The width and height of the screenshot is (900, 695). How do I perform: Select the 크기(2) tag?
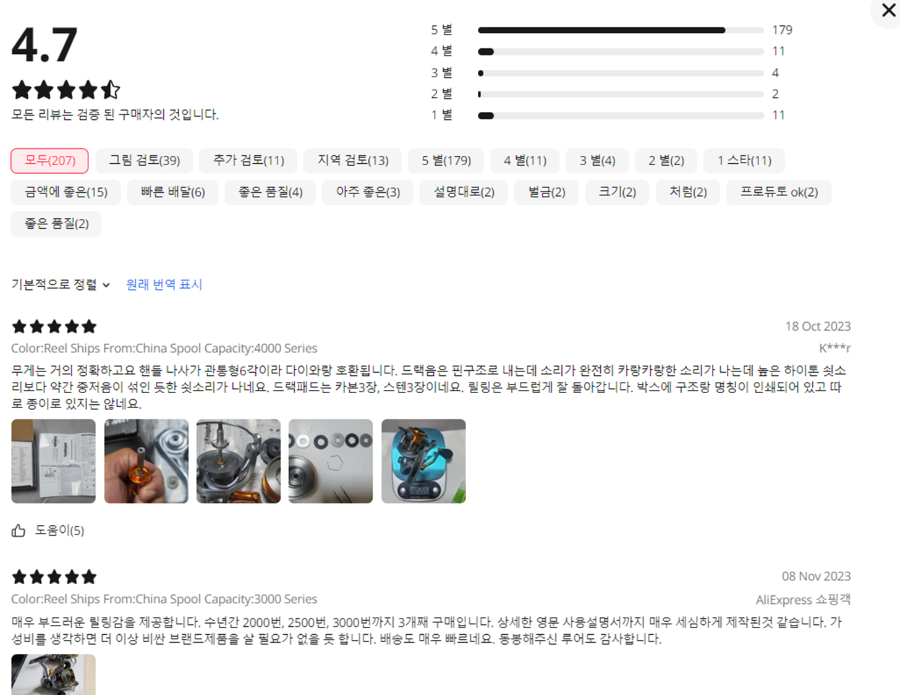(617, 192)
